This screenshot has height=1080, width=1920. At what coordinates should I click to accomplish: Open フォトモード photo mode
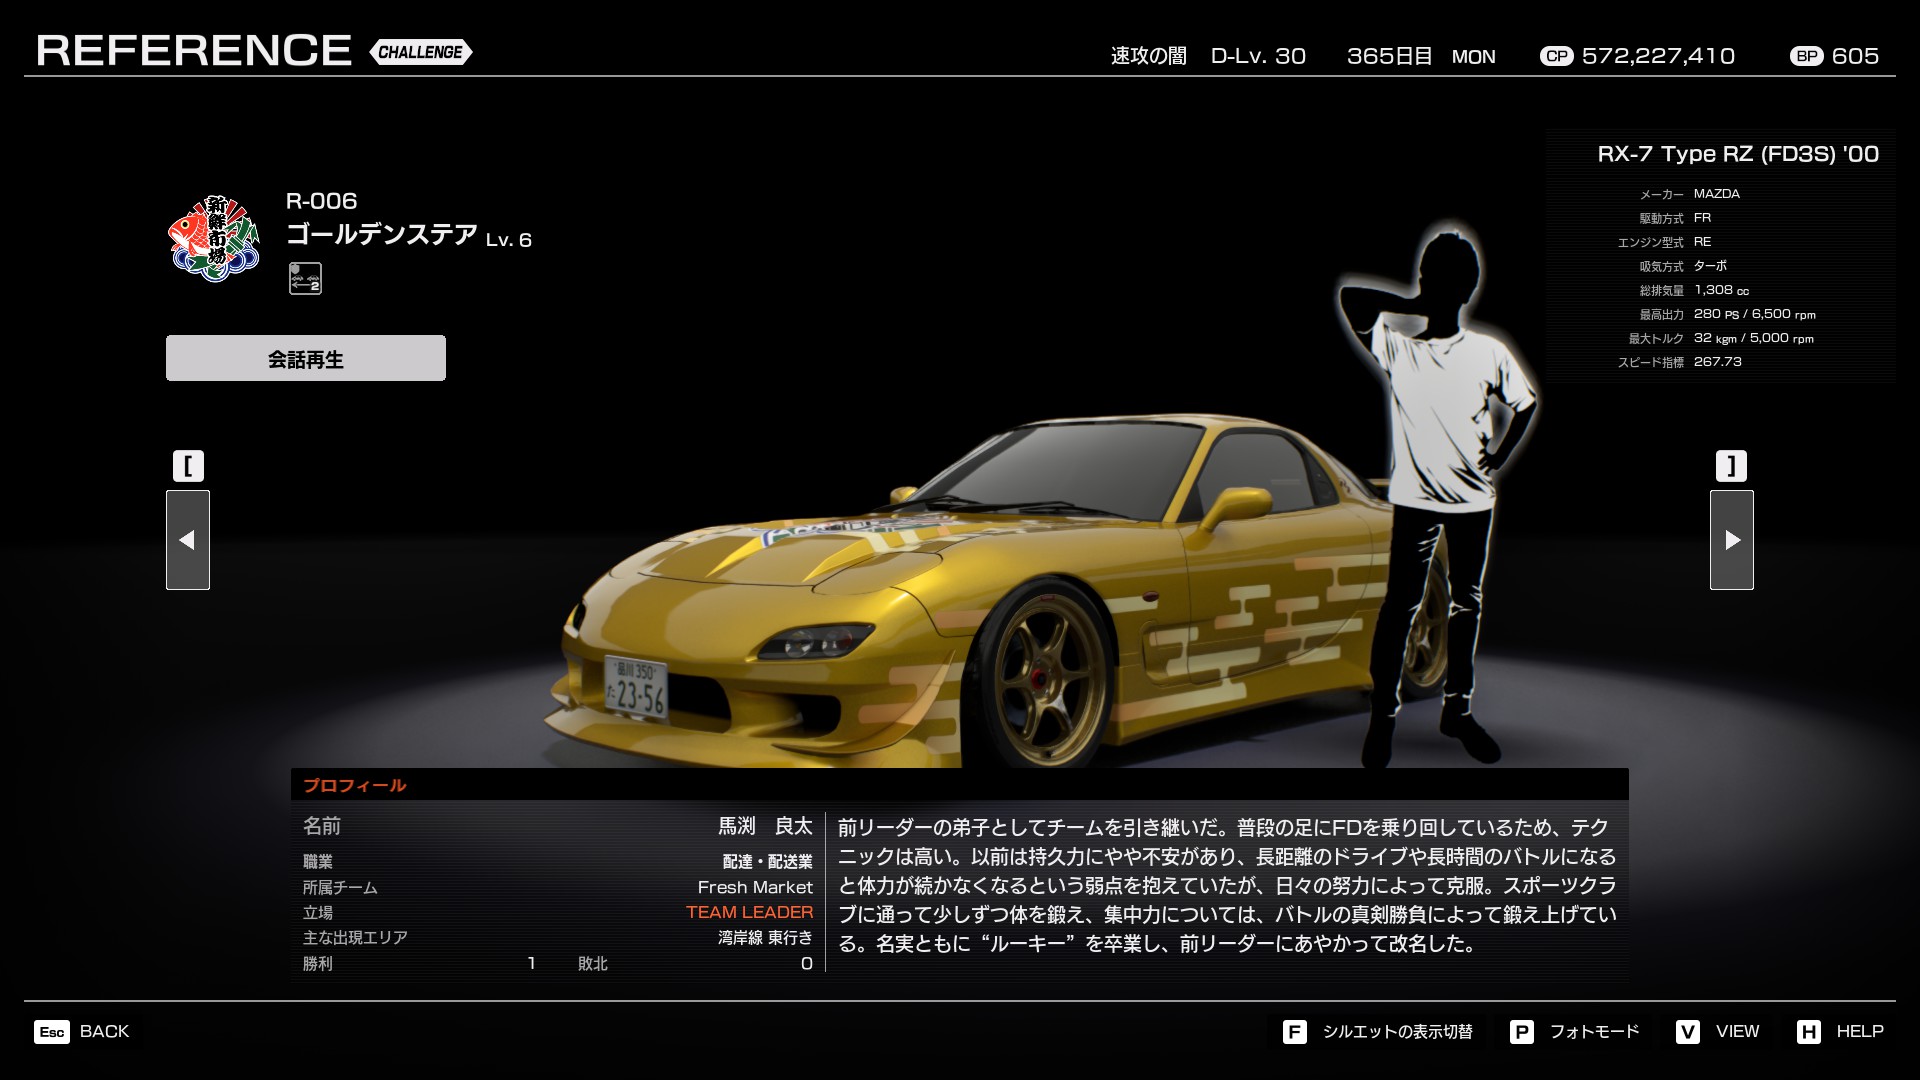[1594, 1032]
